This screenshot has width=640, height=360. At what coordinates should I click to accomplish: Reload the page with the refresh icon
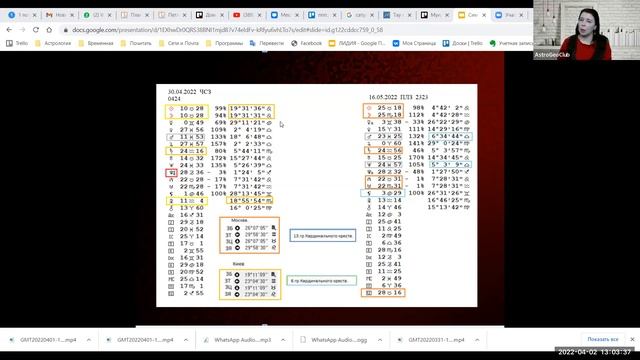(x=36, y=30)
